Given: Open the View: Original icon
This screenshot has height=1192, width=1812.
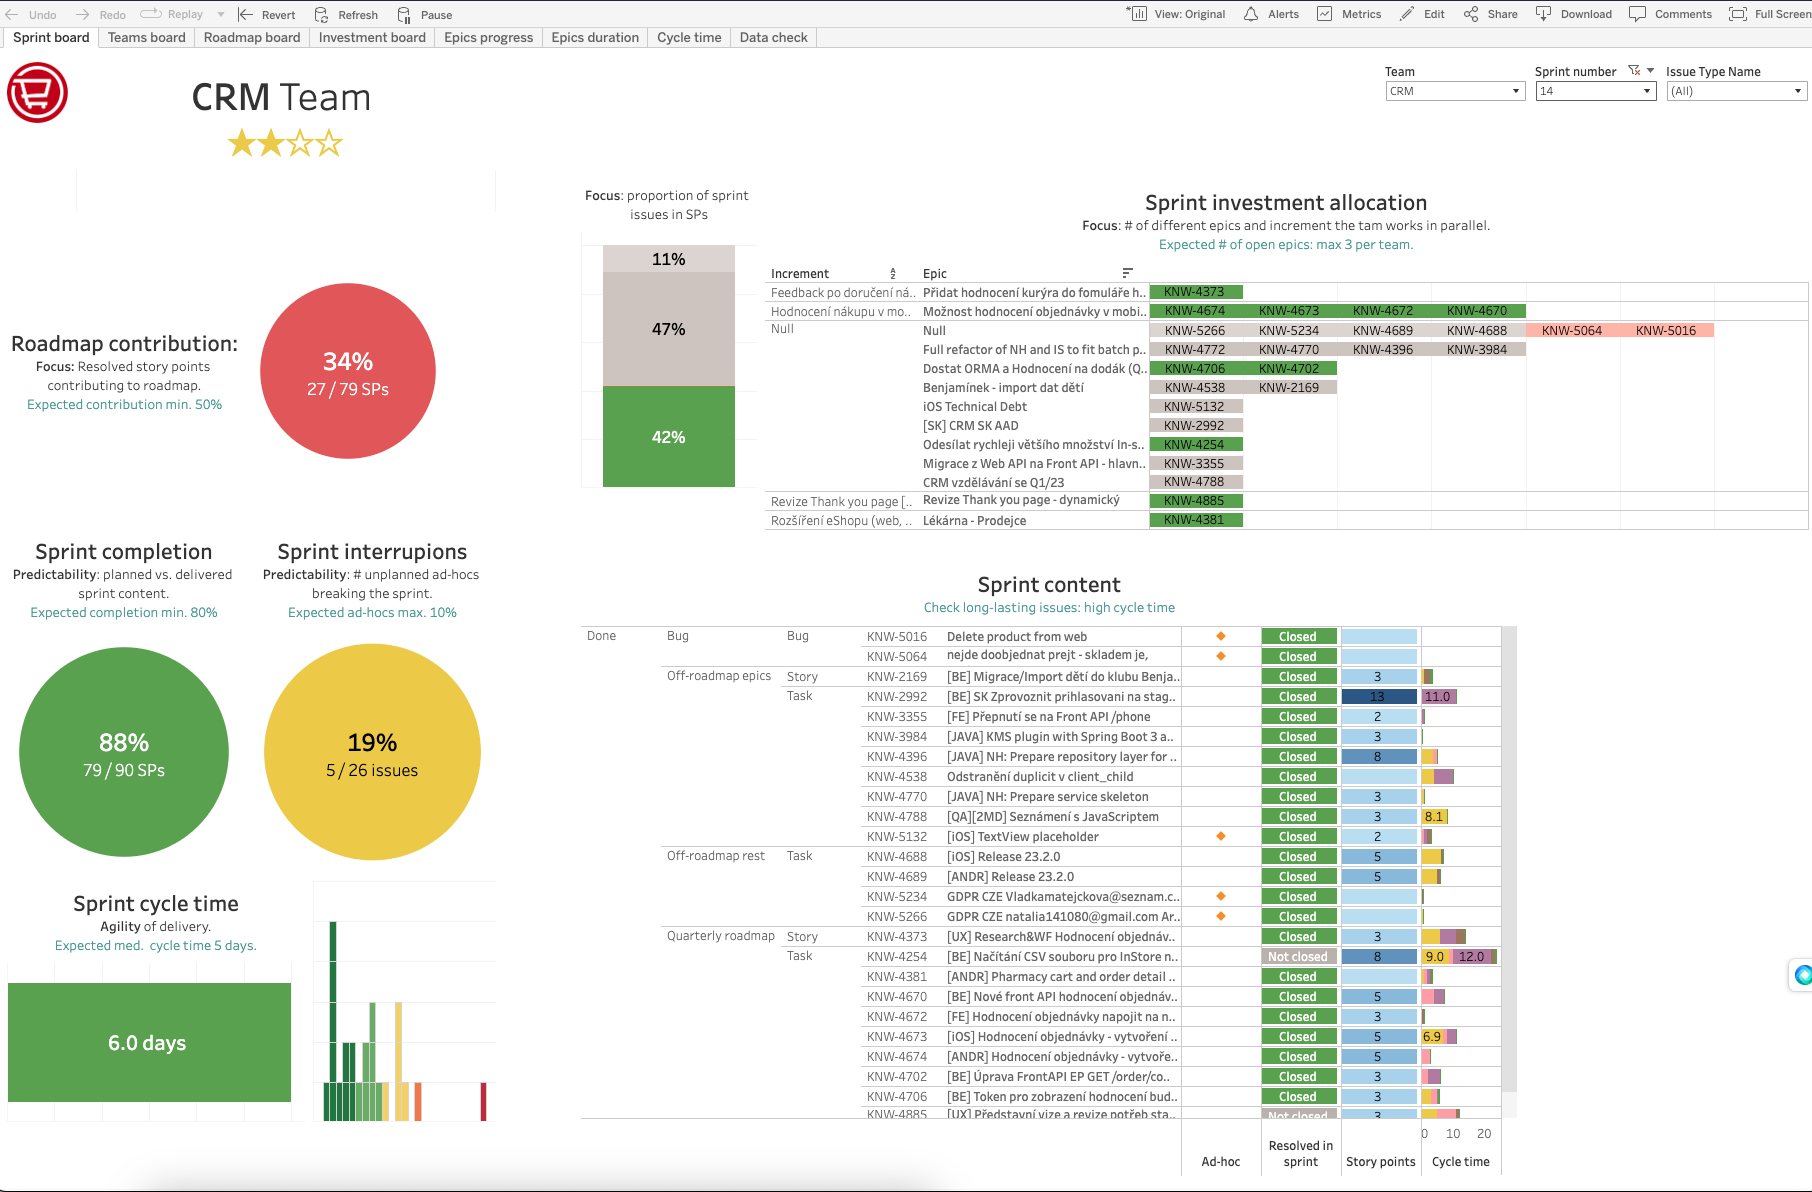Looking at the screenshot, I should (x=1137, y=14).
